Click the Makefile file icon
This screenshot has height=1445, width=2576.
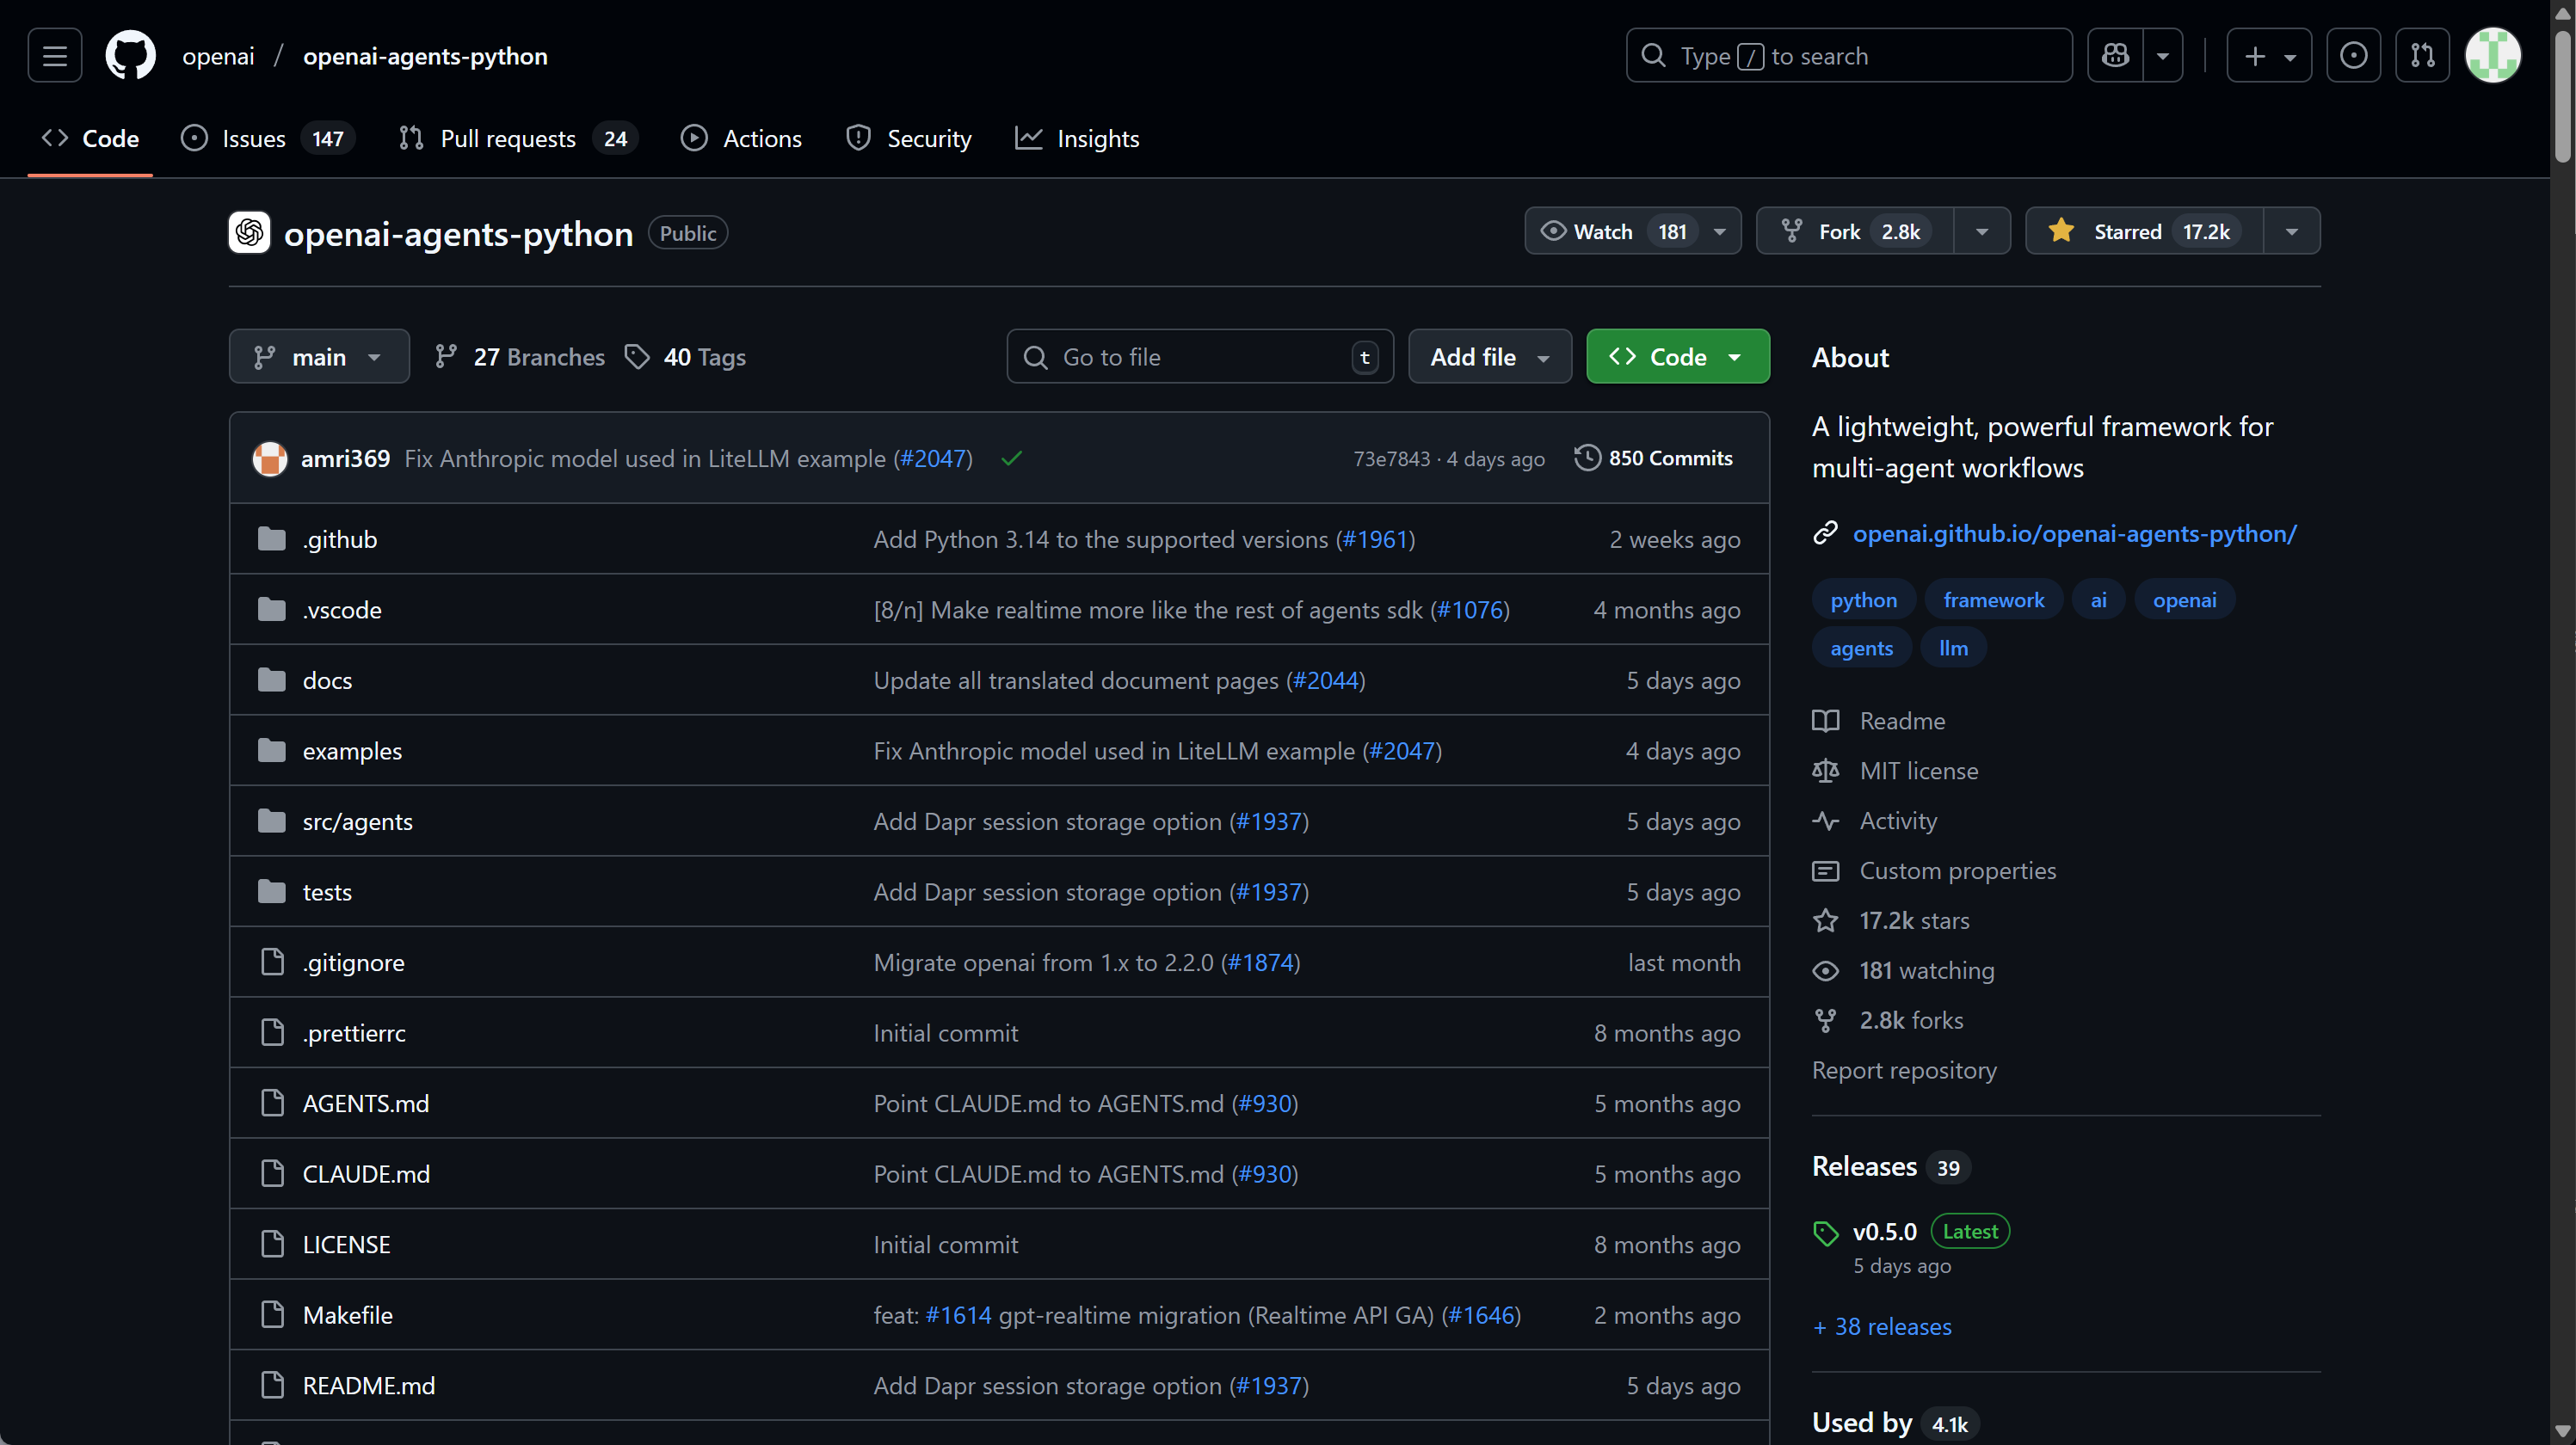(x=272, y=1315)
